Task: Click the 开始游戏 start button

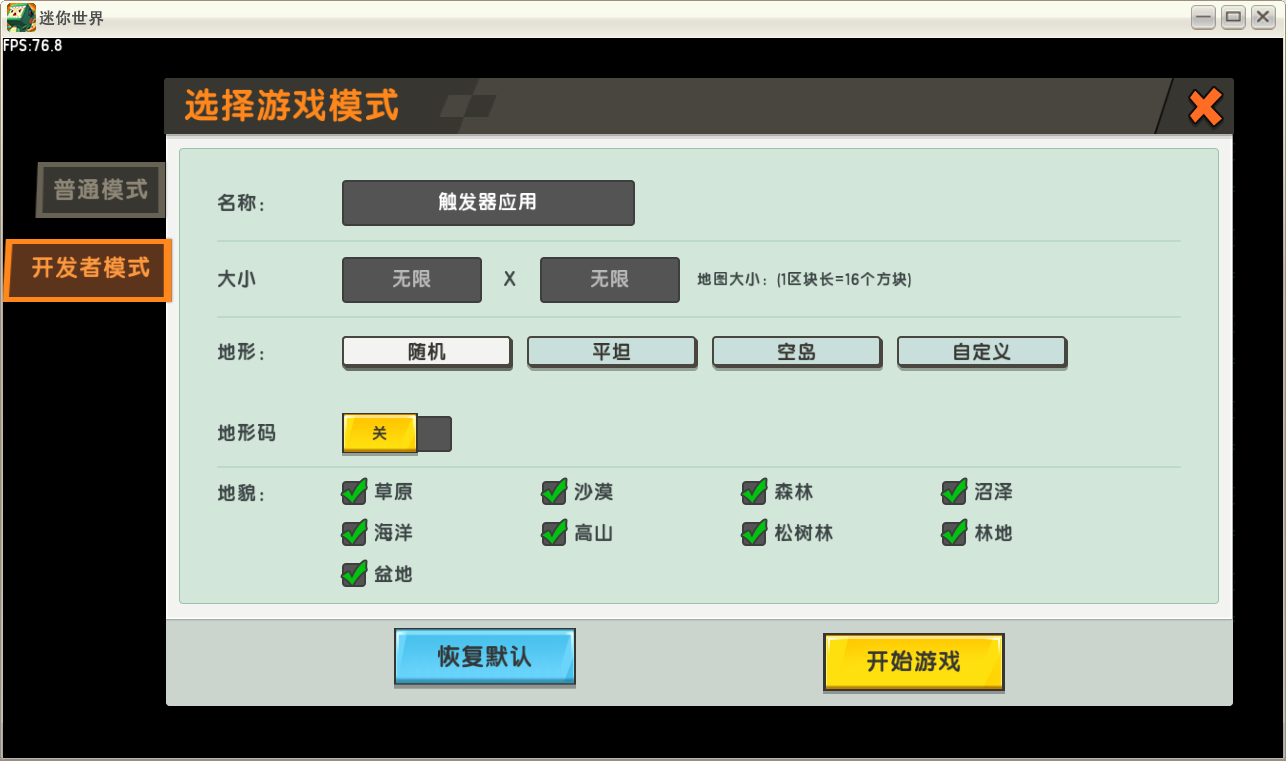Action: (x=913, y=660)
